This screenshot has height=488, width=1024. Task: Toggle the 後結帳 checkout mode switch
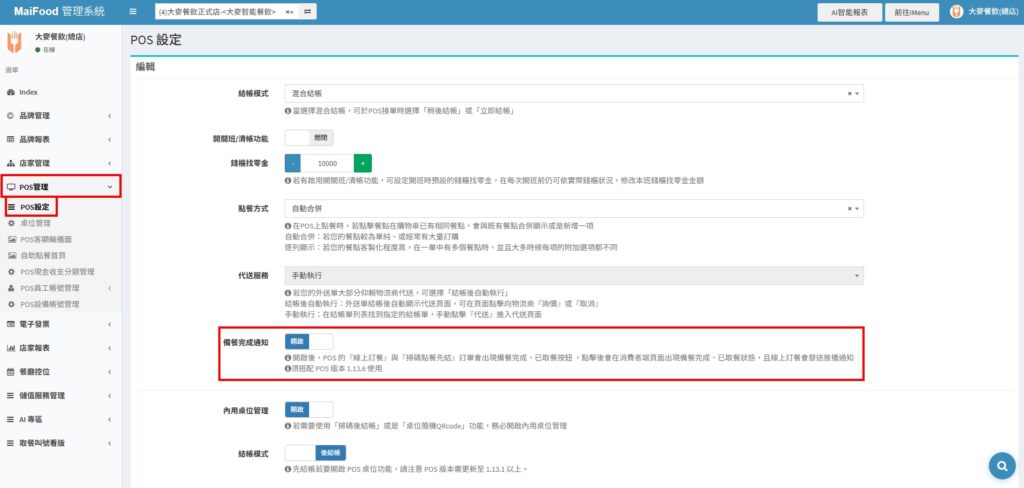[x=315, y=453]
